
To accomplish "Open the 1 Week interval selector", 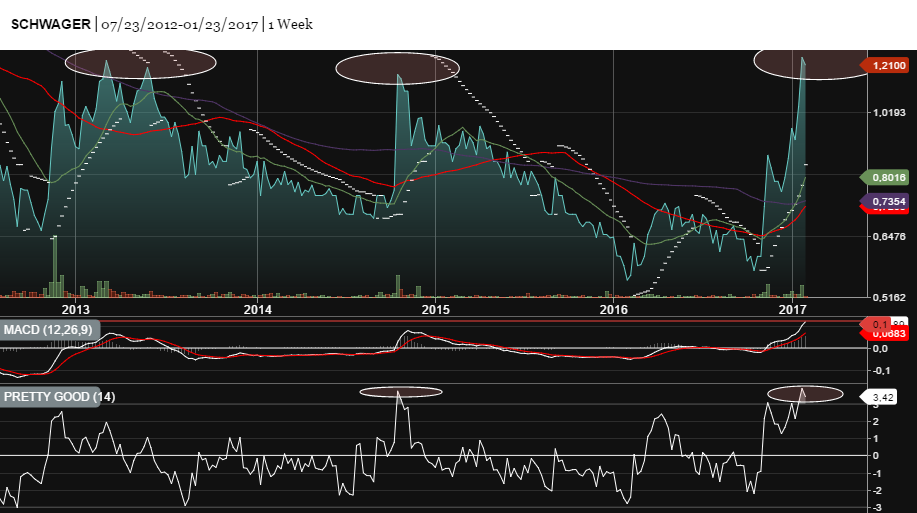I will coord(290,24).
